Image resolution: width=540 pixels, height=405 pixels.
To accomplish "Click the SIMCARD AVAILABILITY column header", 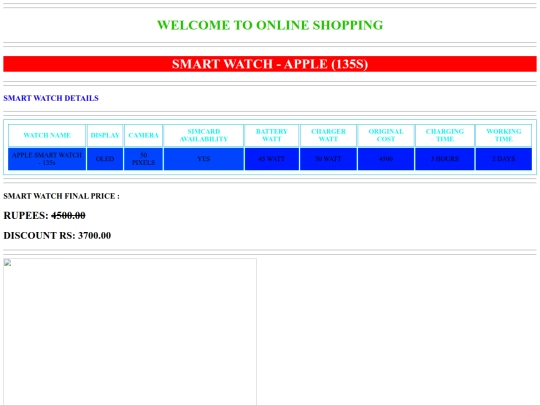I will (x=204, y=135).
